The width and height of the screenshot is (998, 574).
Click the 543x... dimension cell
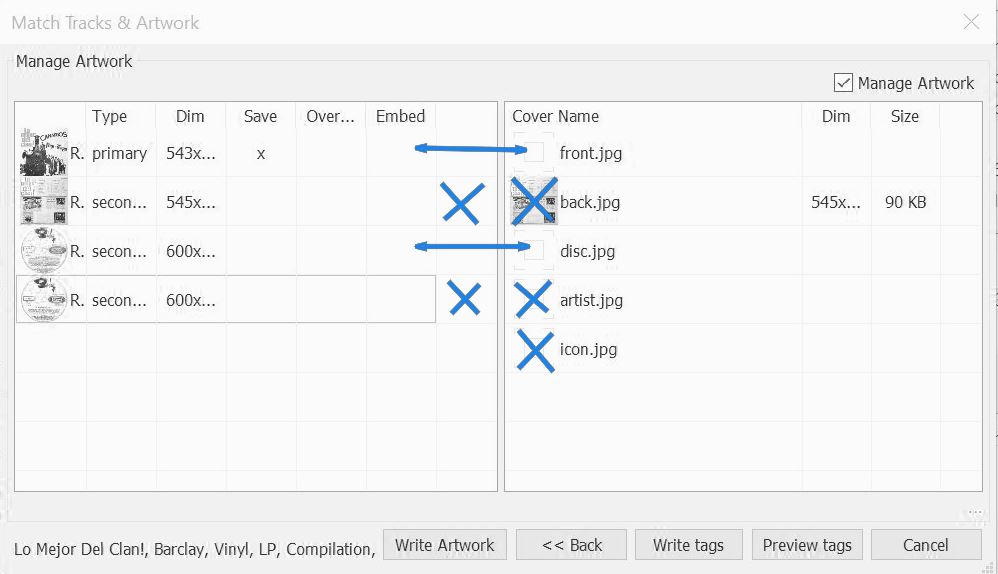pyautogui.click(x=190, y=153)
